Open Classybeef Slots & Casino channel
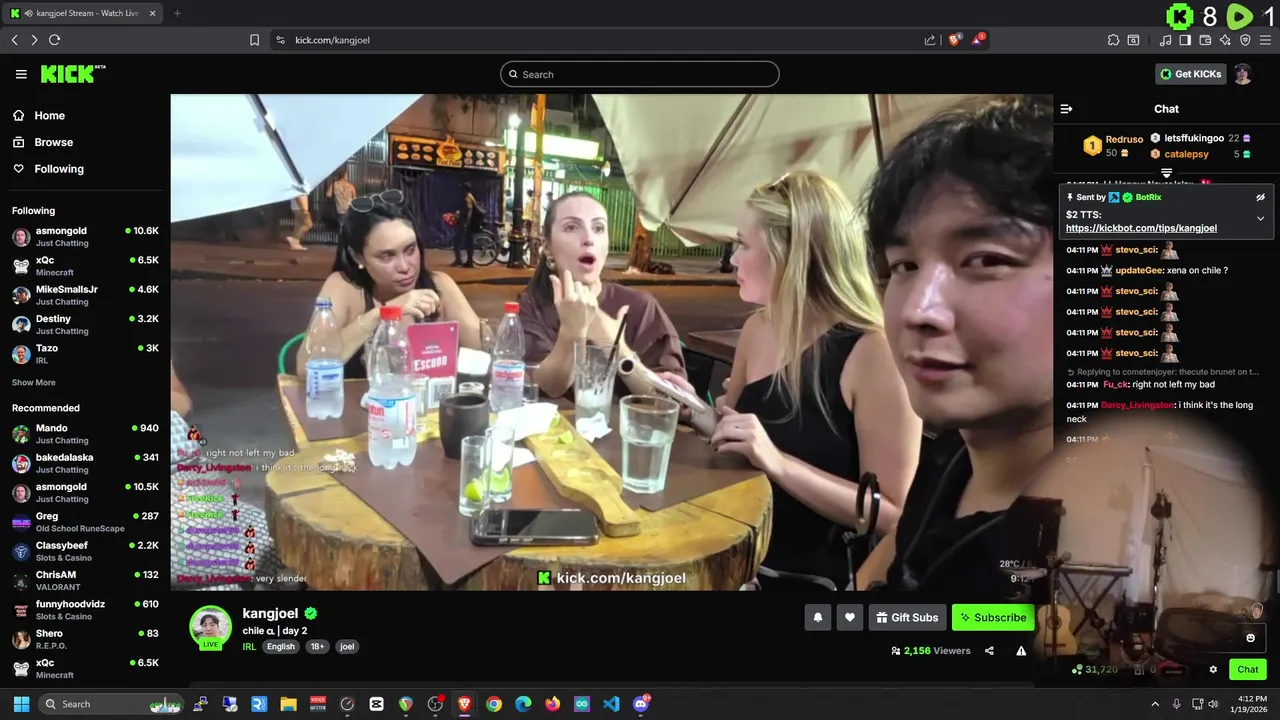Image resolution: width=1280 pixels, height=720 pixels. (x=85, y=551)
